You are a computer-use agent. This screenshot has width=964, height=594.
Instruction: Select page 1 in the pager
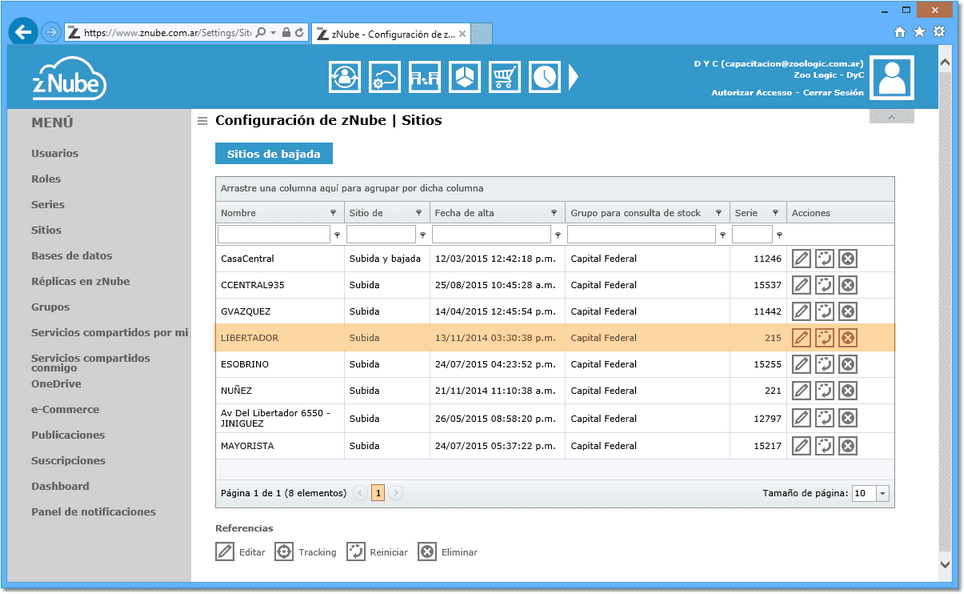[378, 493]
